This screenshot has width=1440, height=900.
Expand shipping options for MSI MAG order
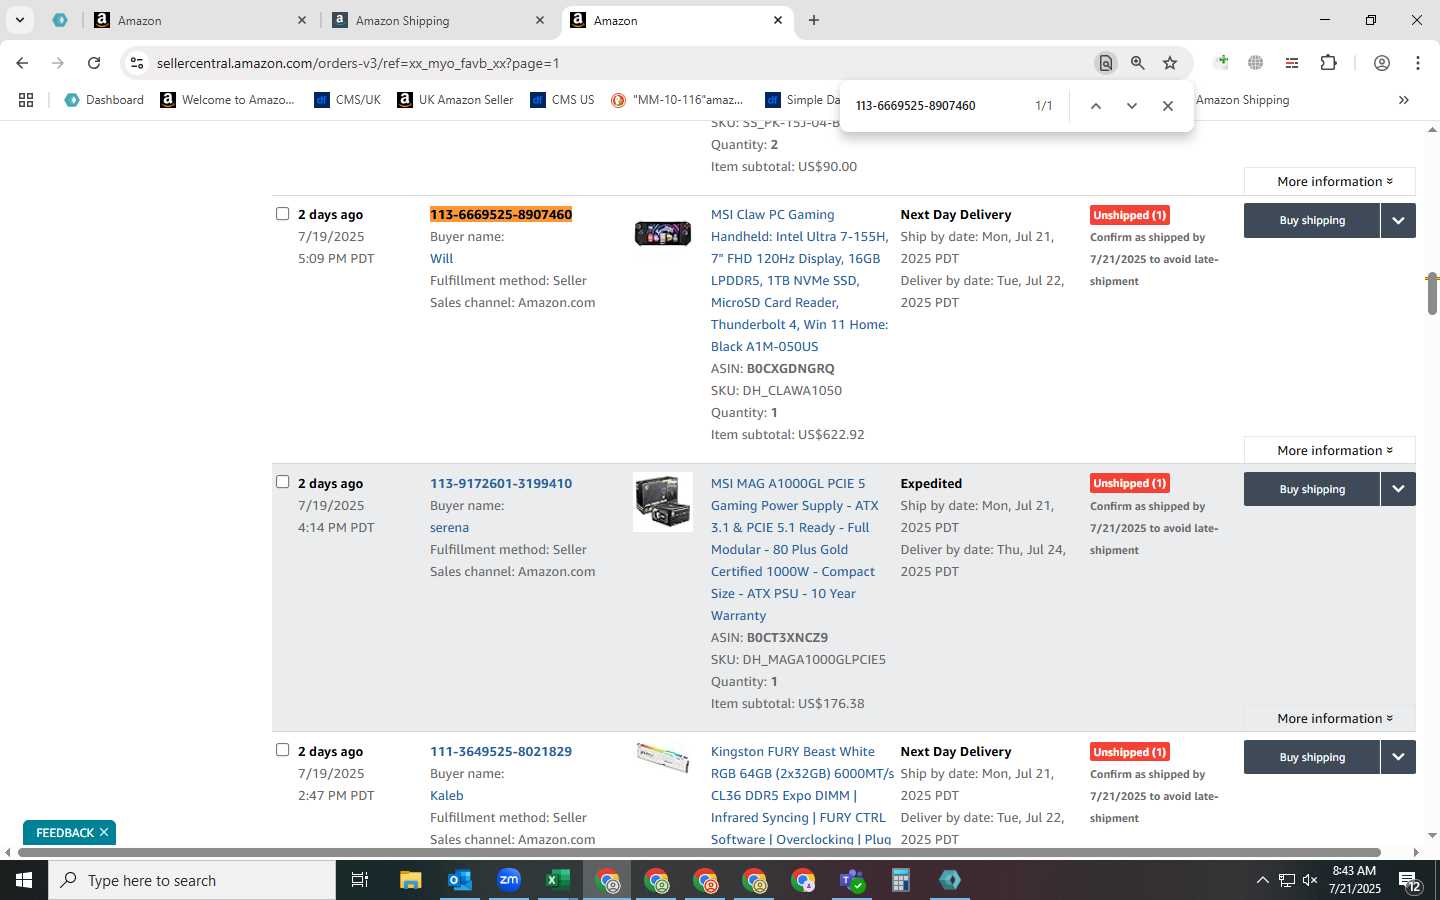tap(1398, 490)
